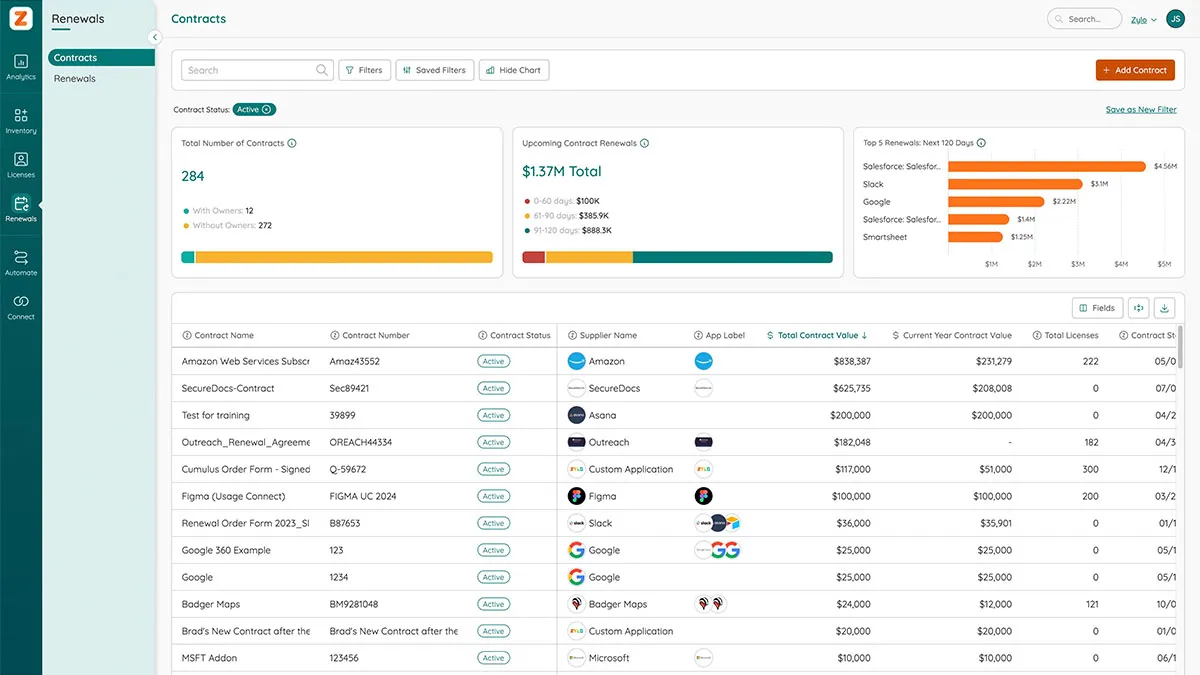
Task: Open Inventory in the left sidebar
Action: coord(21,120)
